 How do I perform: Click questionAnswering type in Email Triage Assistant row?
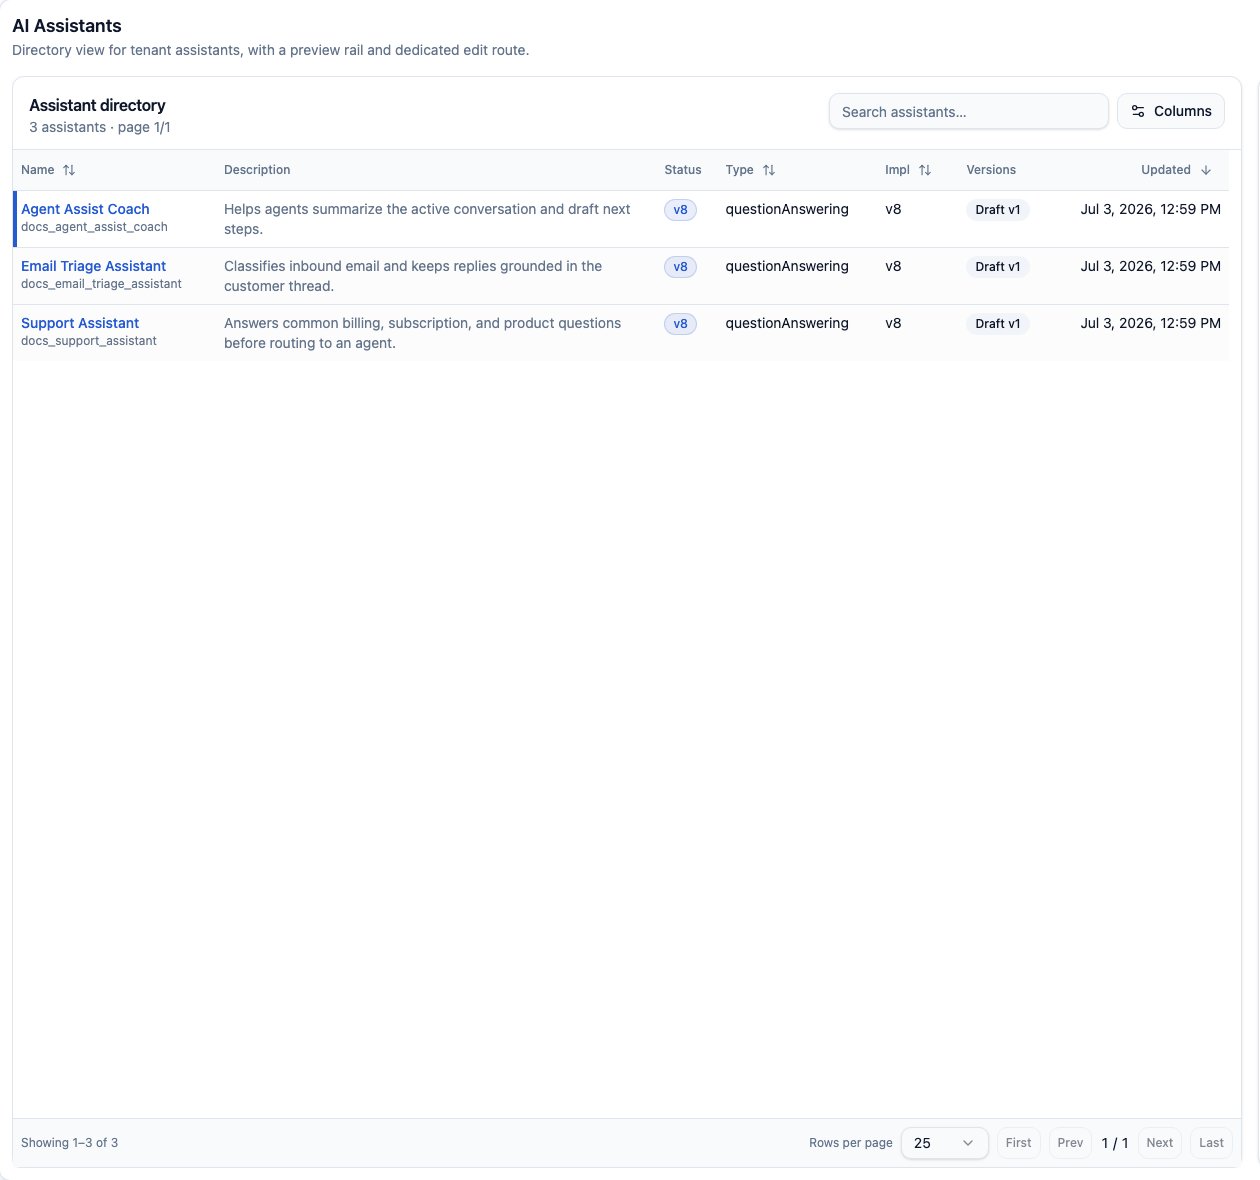click(787, 266)
